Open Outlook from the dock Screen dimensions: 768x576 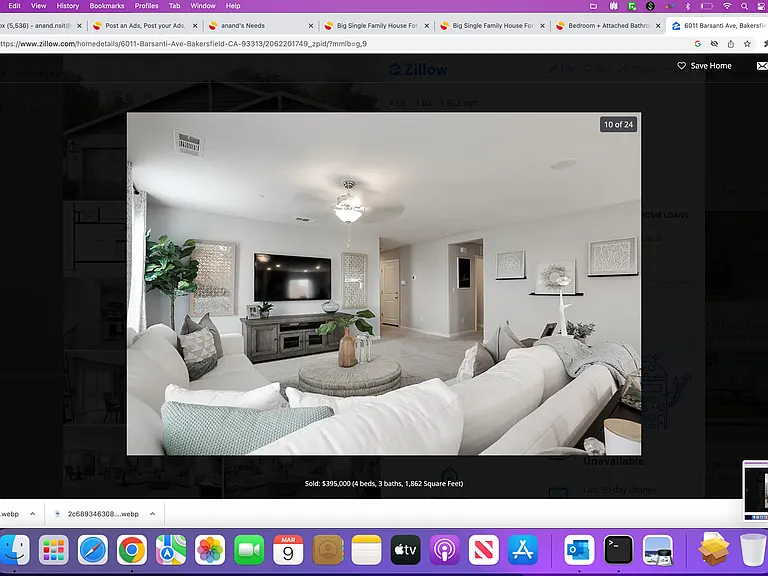click(x=579, y=550)
